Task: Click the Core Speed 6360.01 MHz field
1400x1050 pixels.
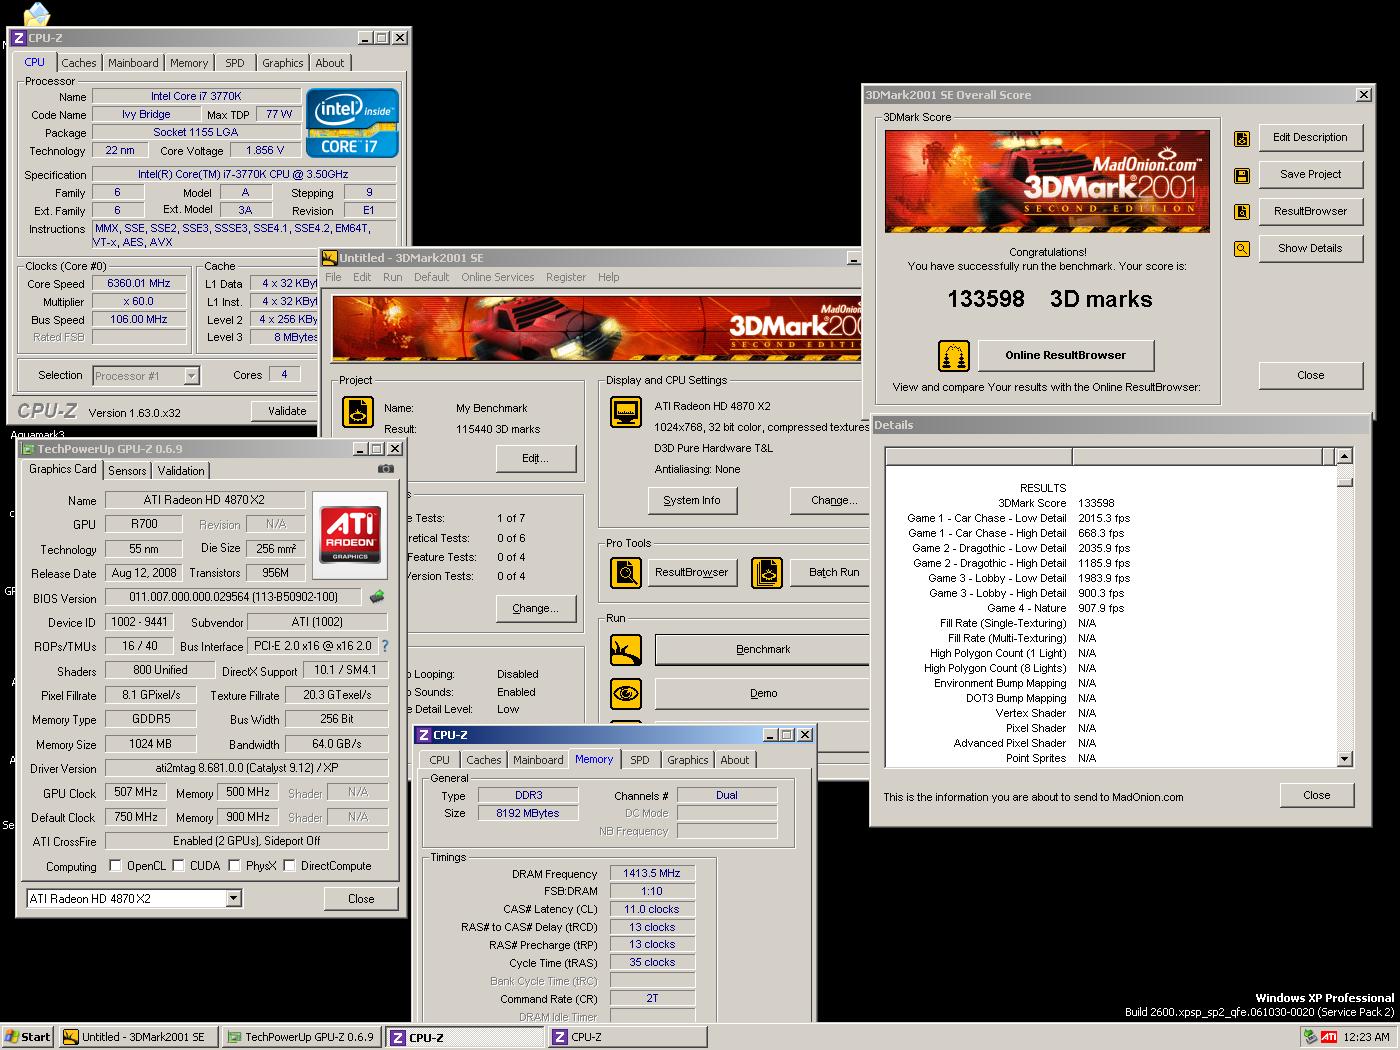Action: (x=139, y=284)
